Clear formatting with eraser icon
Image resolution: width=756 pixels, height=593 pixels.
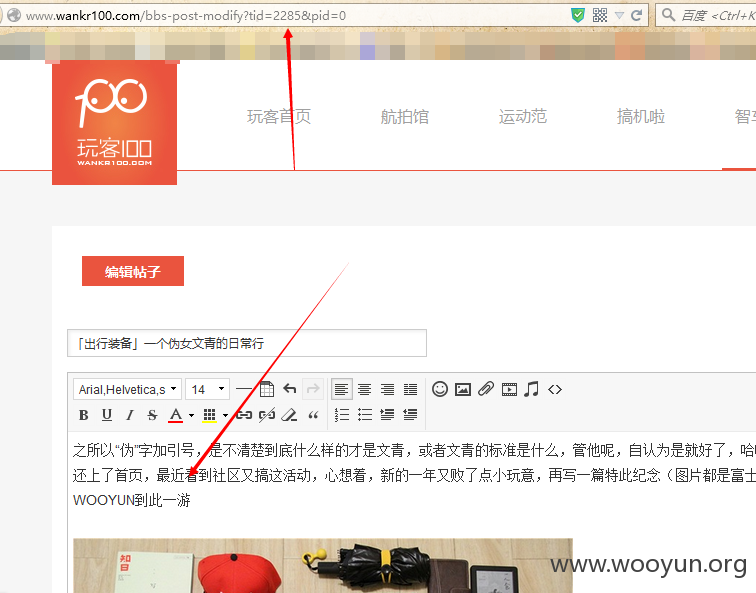pos(289,415)
